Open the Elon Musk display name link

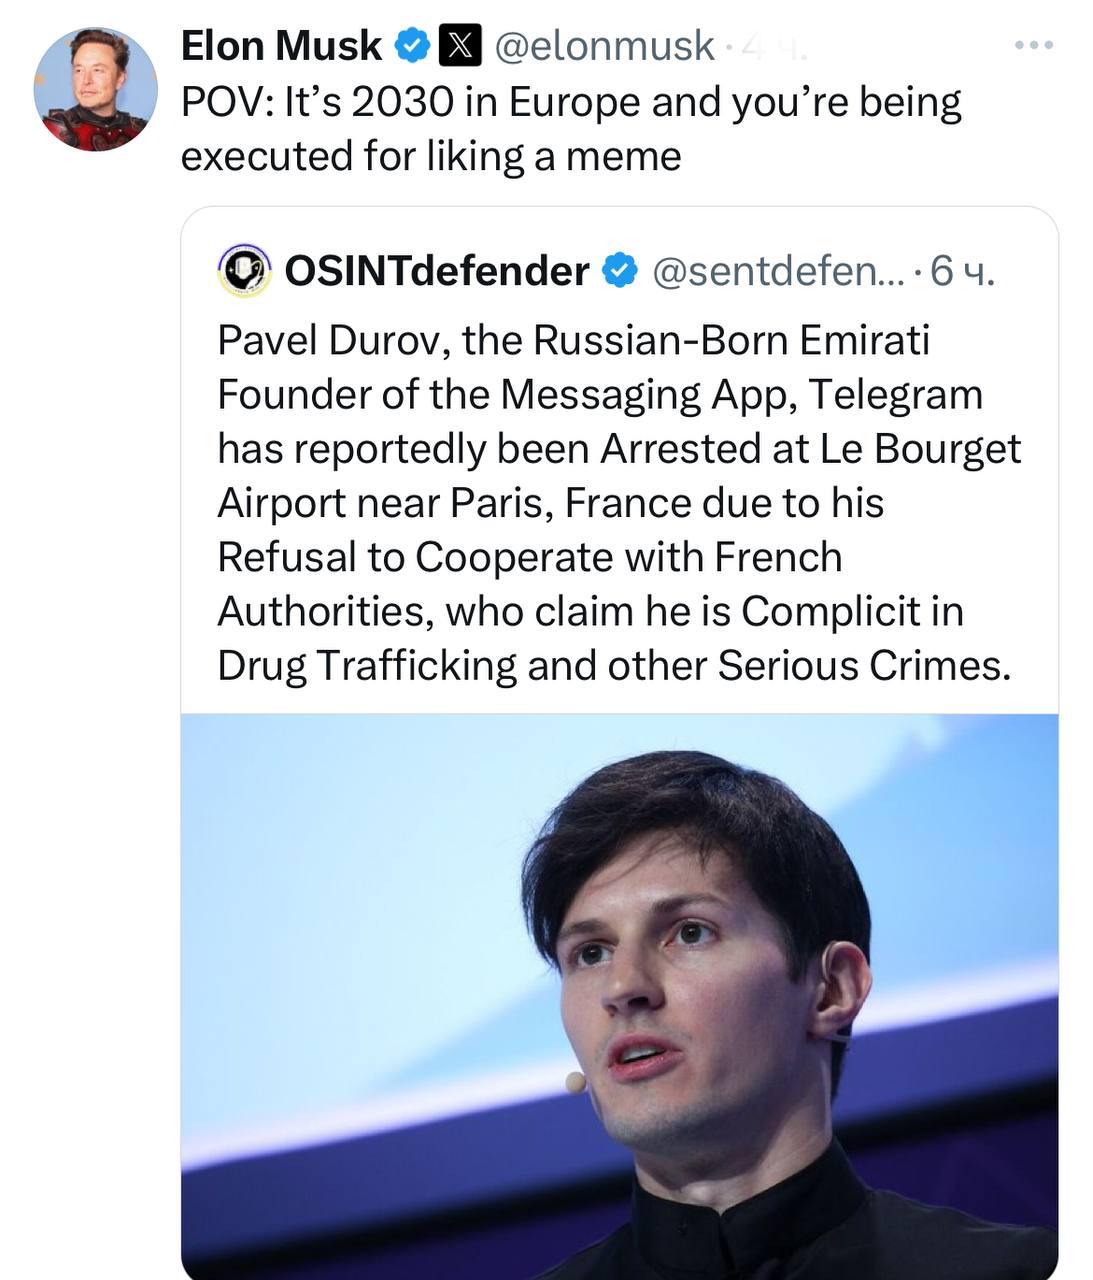281,46
